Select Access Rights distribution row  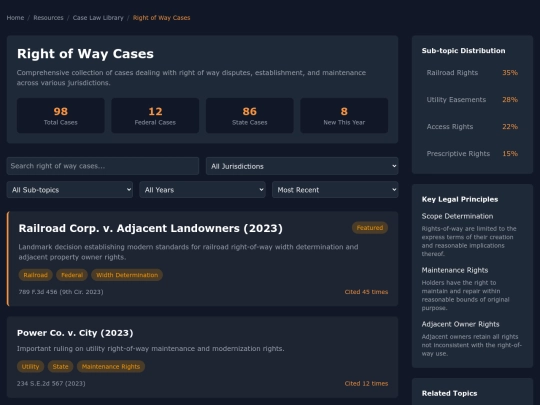tap(472, 127)
